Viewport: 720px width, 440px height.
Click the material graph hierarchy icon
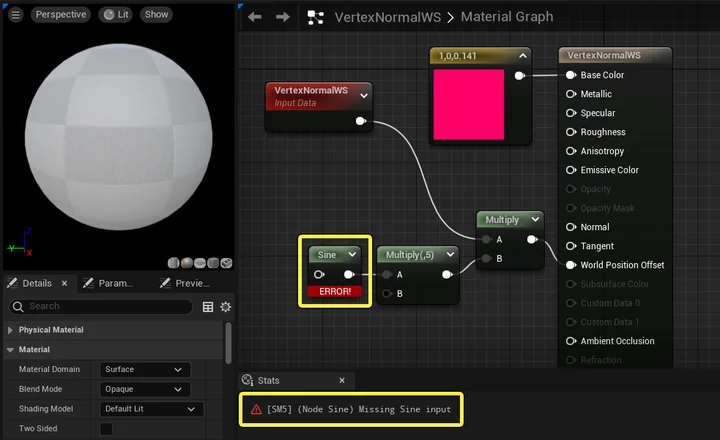pos(315,17)
